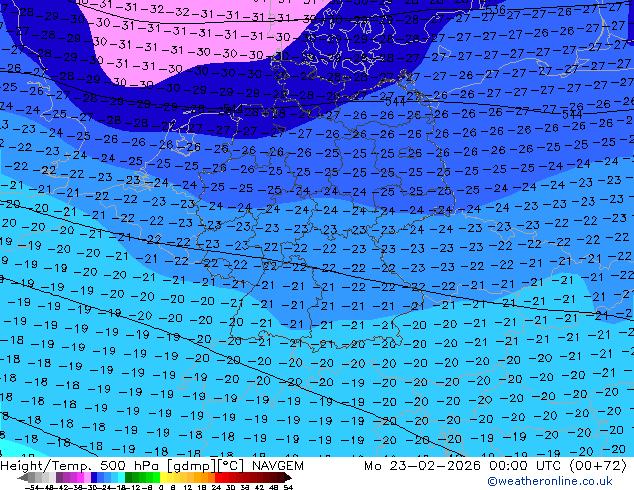
Task: Click the '[gdmp]' unit label
Action: coord(192,466)
